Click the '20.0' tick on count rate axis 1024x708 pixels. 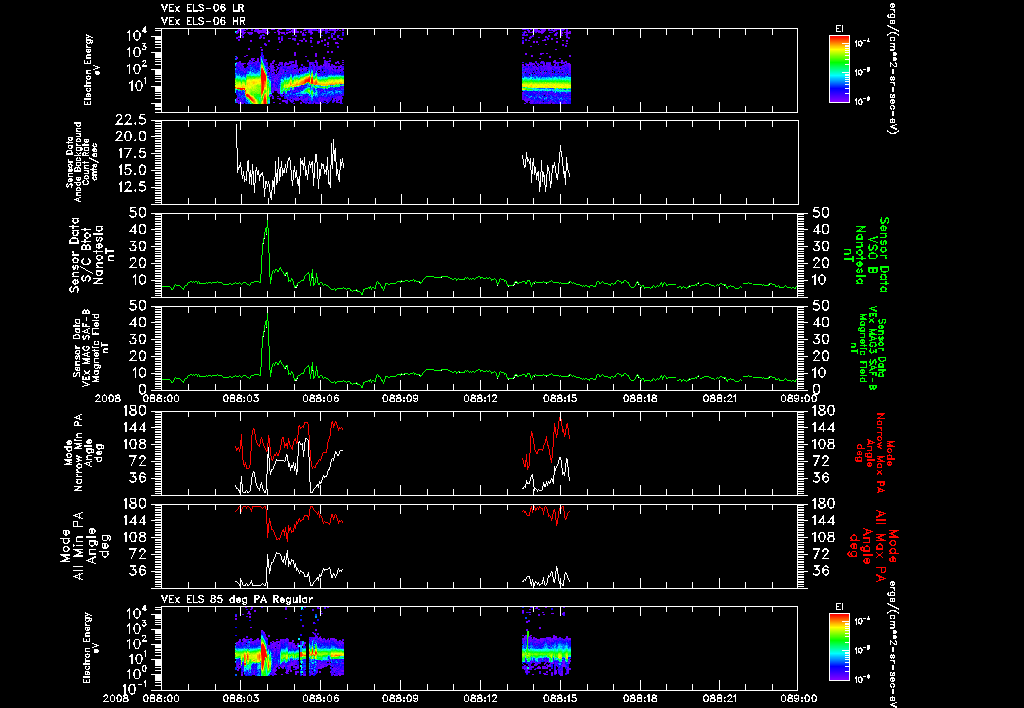(130, 137)
